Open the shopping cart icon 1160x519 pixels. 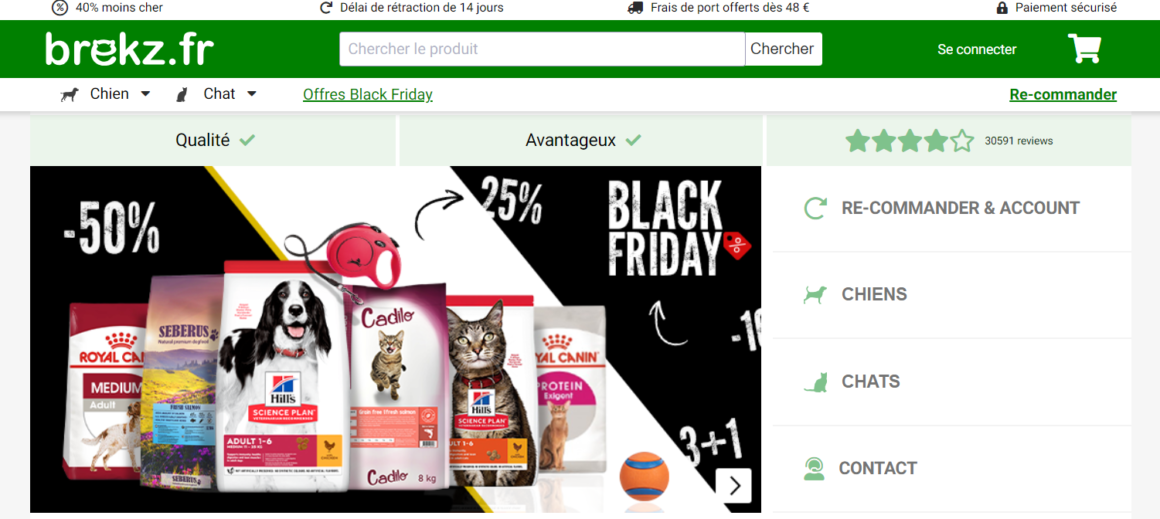[1085, 49]
